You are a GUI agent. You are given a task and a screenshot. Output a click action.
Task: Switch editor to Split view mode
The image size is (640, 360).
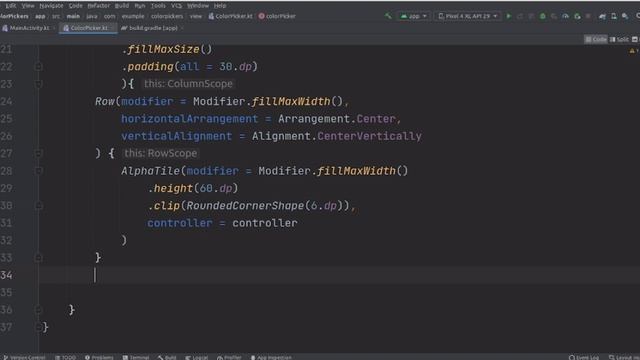(x=619, y=39)
